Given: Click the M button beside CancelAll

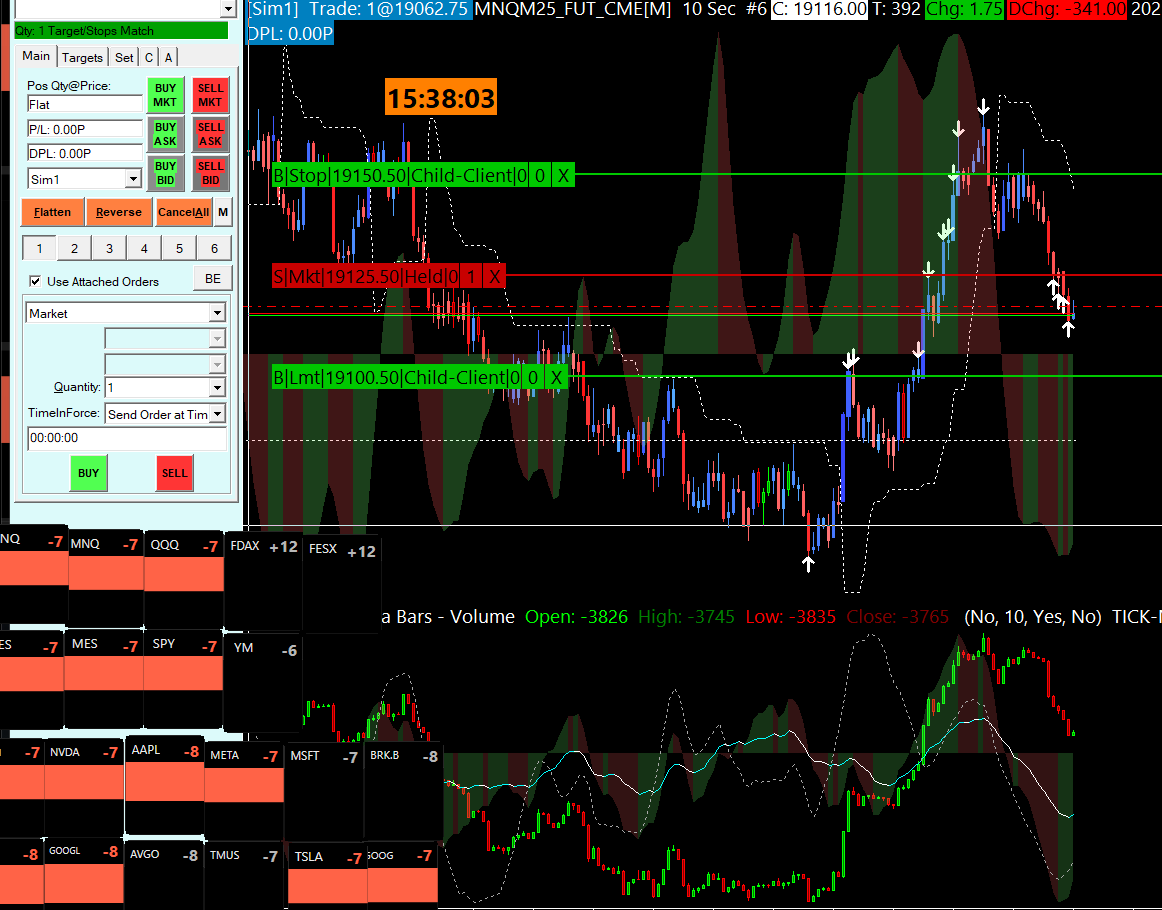Looking at the screenshot, I should pos(223,212).
